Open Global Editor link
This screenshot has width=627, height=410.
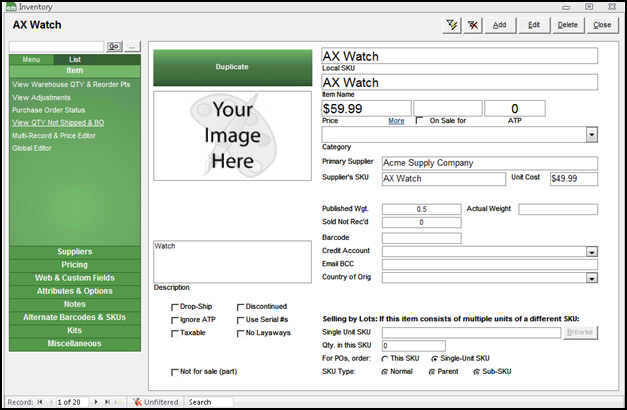tap(32, 148)
